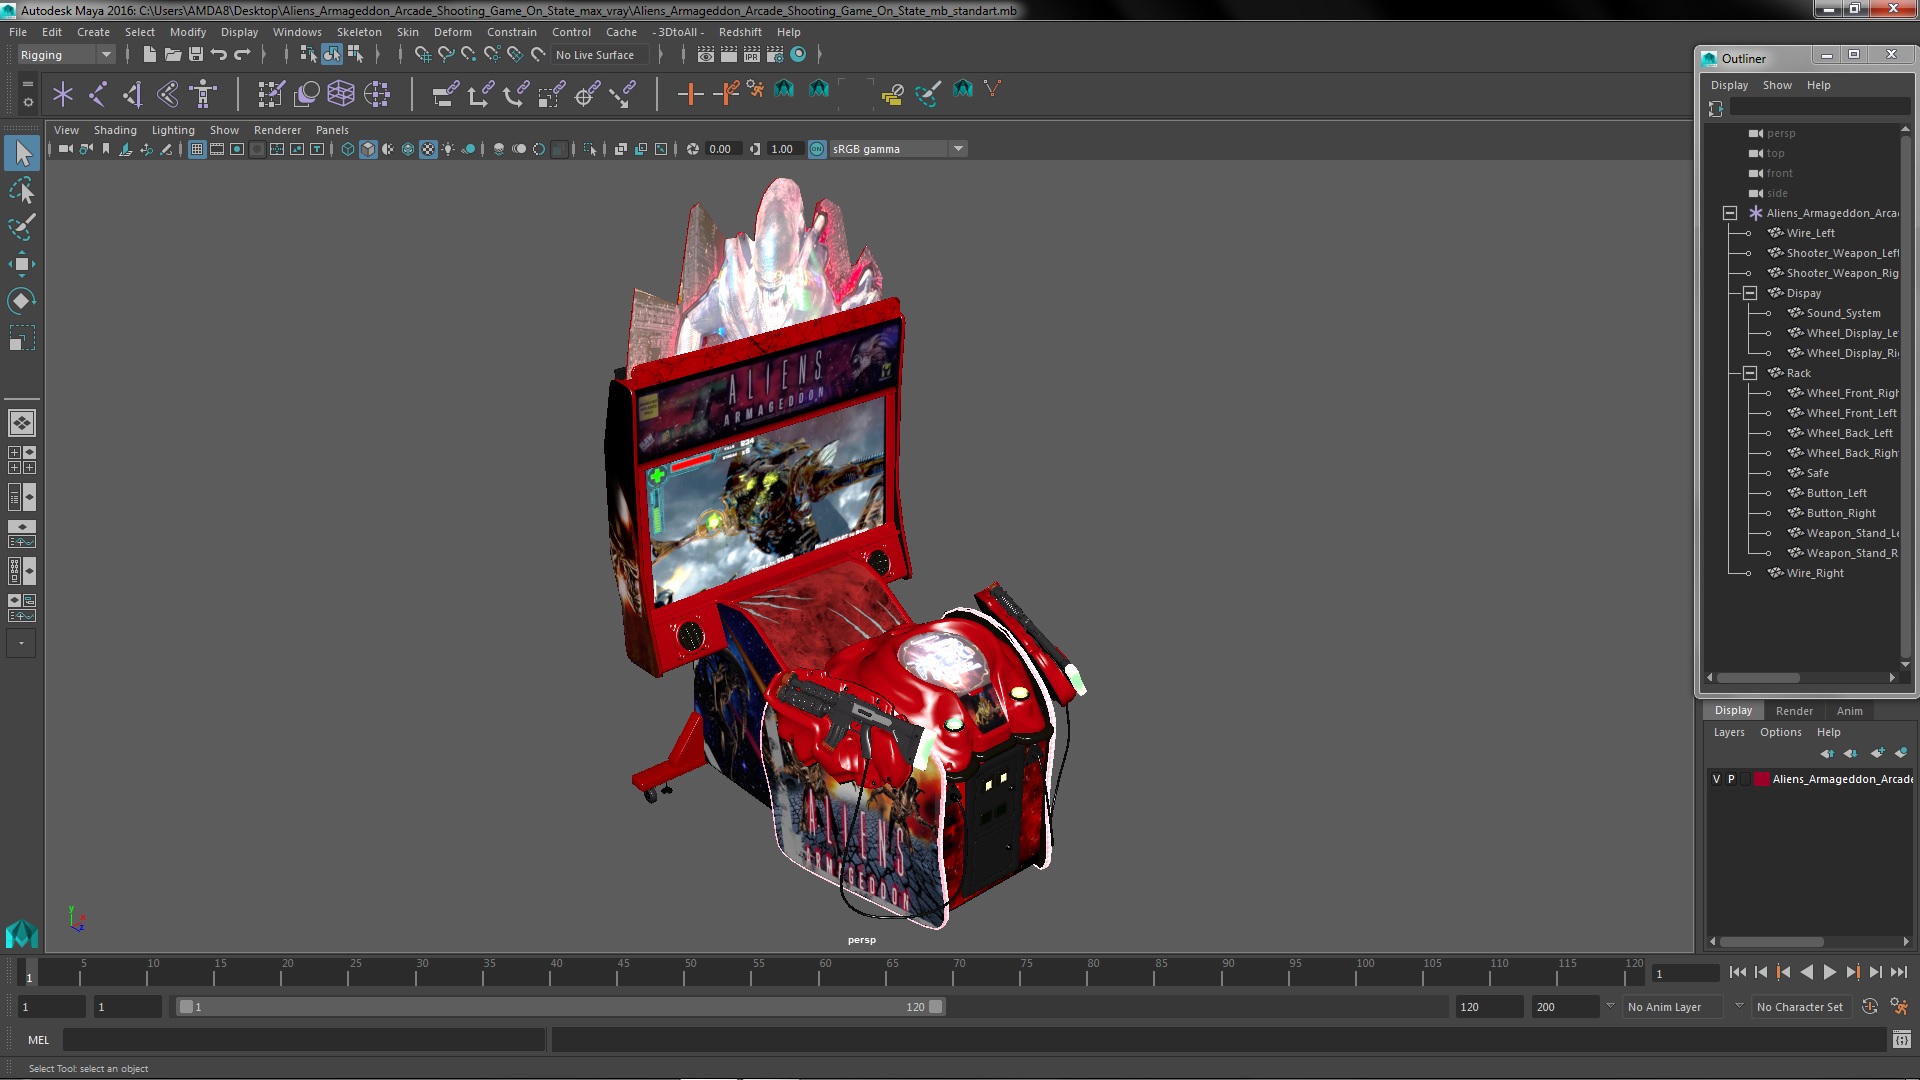1920x1080 pixels.
Task: Collapse the Rack group in Outliner
Action: click(x=1750, y=373)
